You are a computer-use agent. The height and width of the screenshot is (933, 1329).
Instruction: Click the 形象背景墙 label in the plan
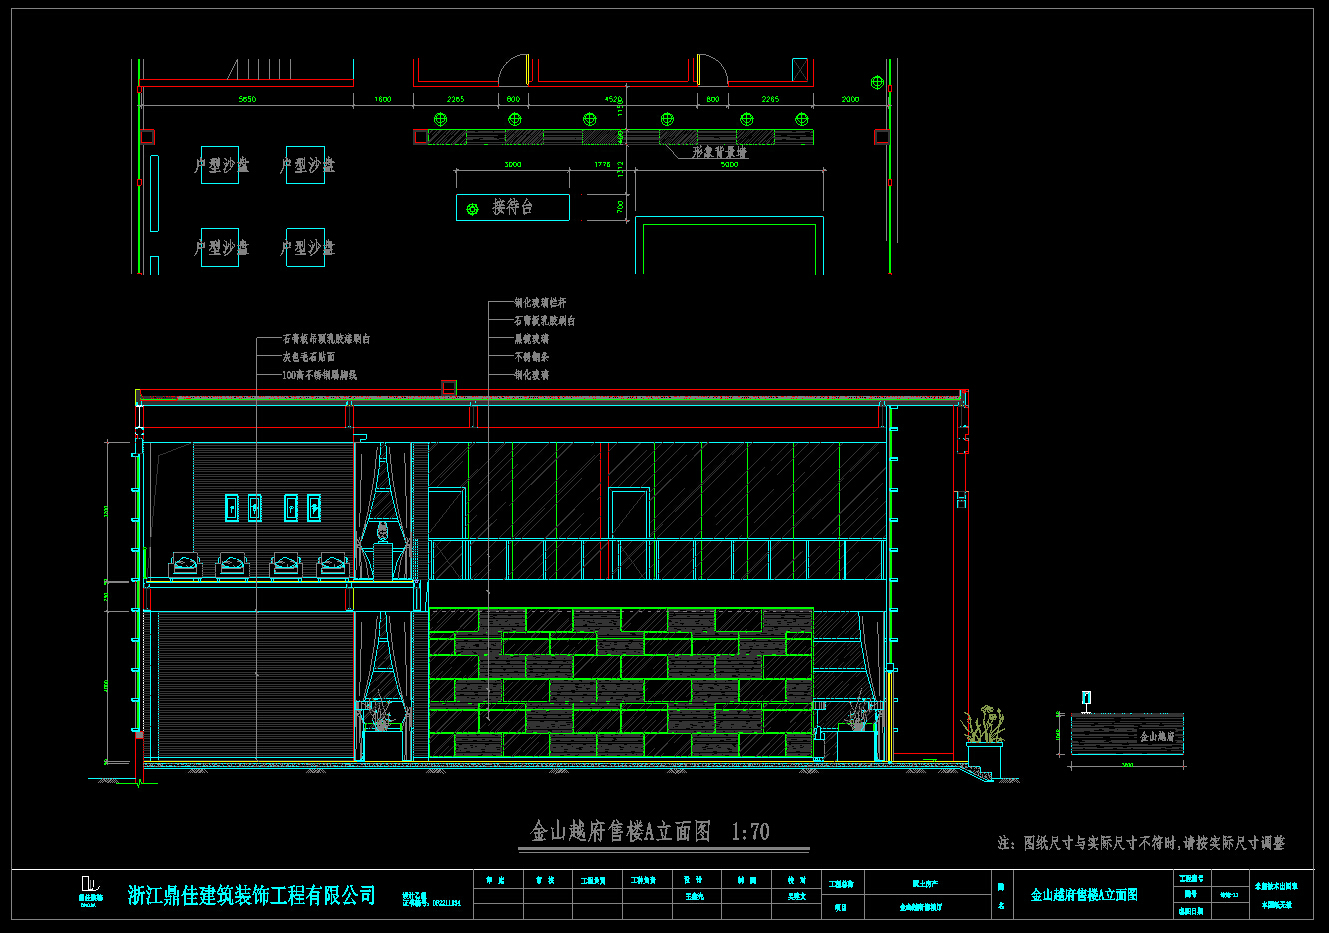click(720, 152)
